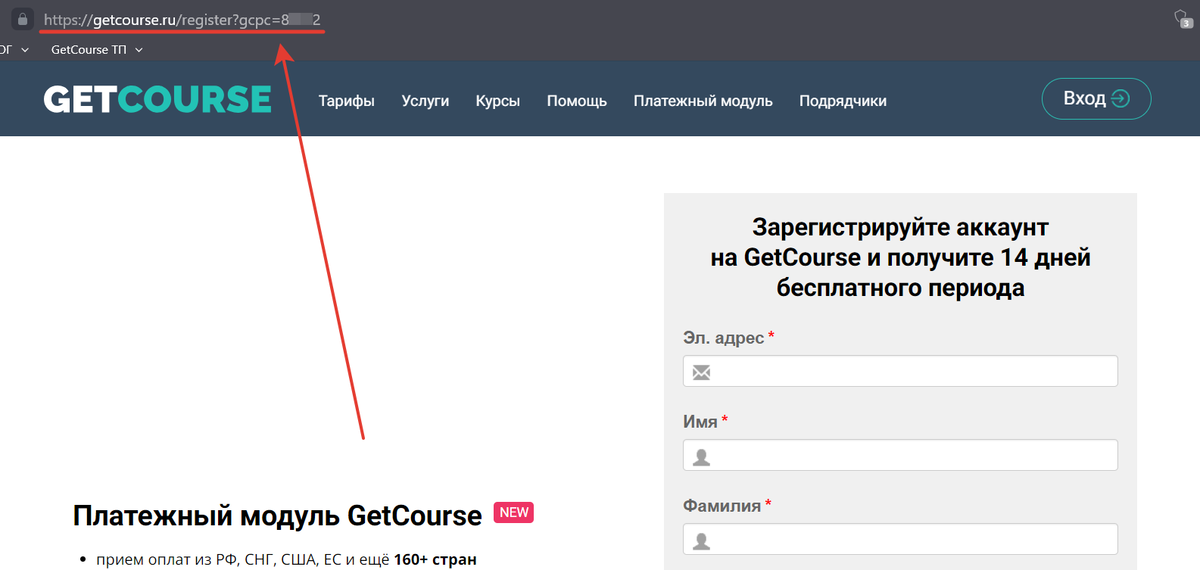Open the Помощь menu item
1200x570 pixels.
click(577, 100)
